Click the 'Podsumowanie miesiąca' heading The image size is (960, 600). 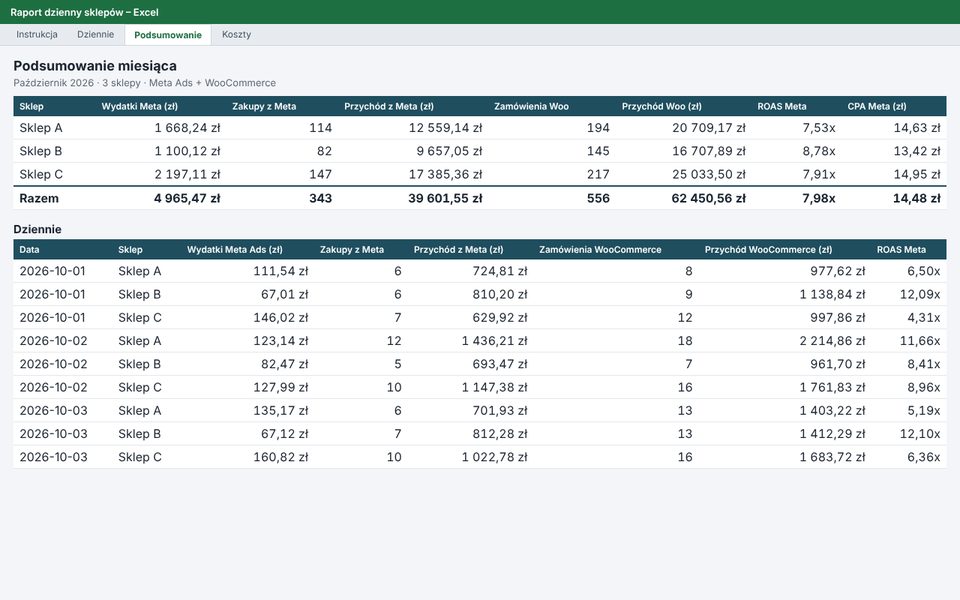[95, 66]
